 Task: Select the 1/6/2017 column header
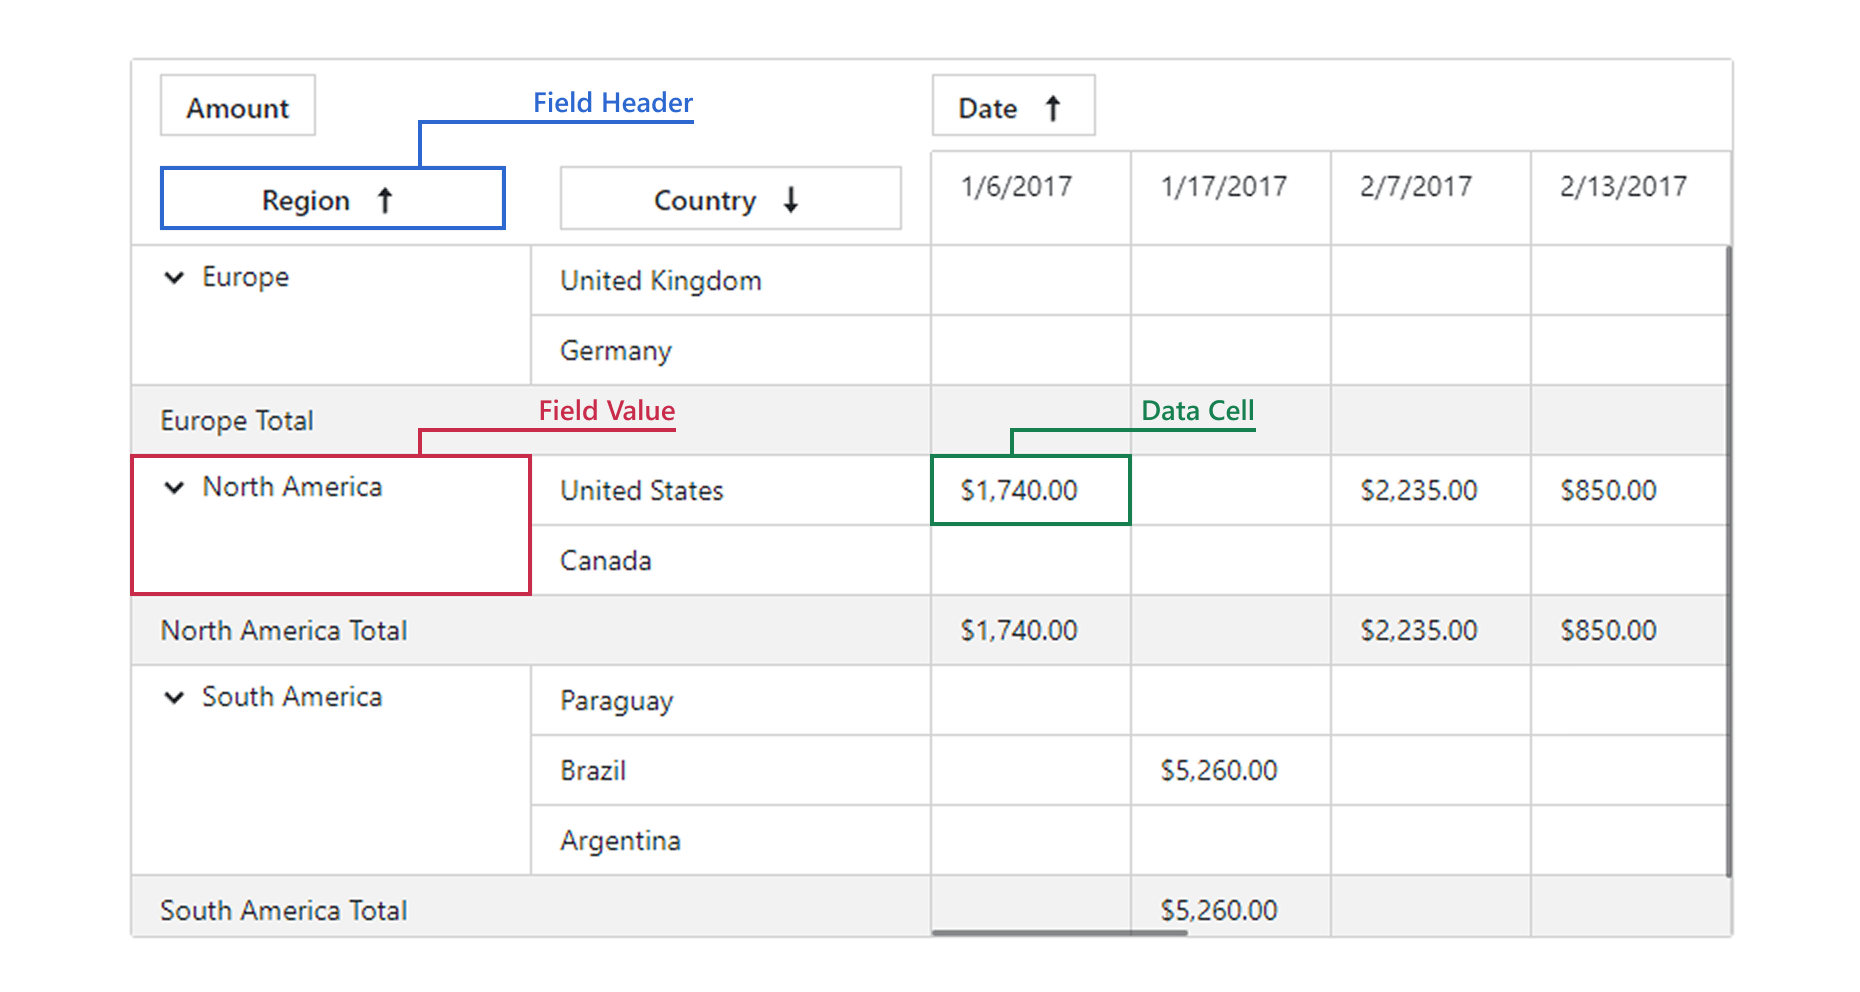click(x=1017, y=187)
